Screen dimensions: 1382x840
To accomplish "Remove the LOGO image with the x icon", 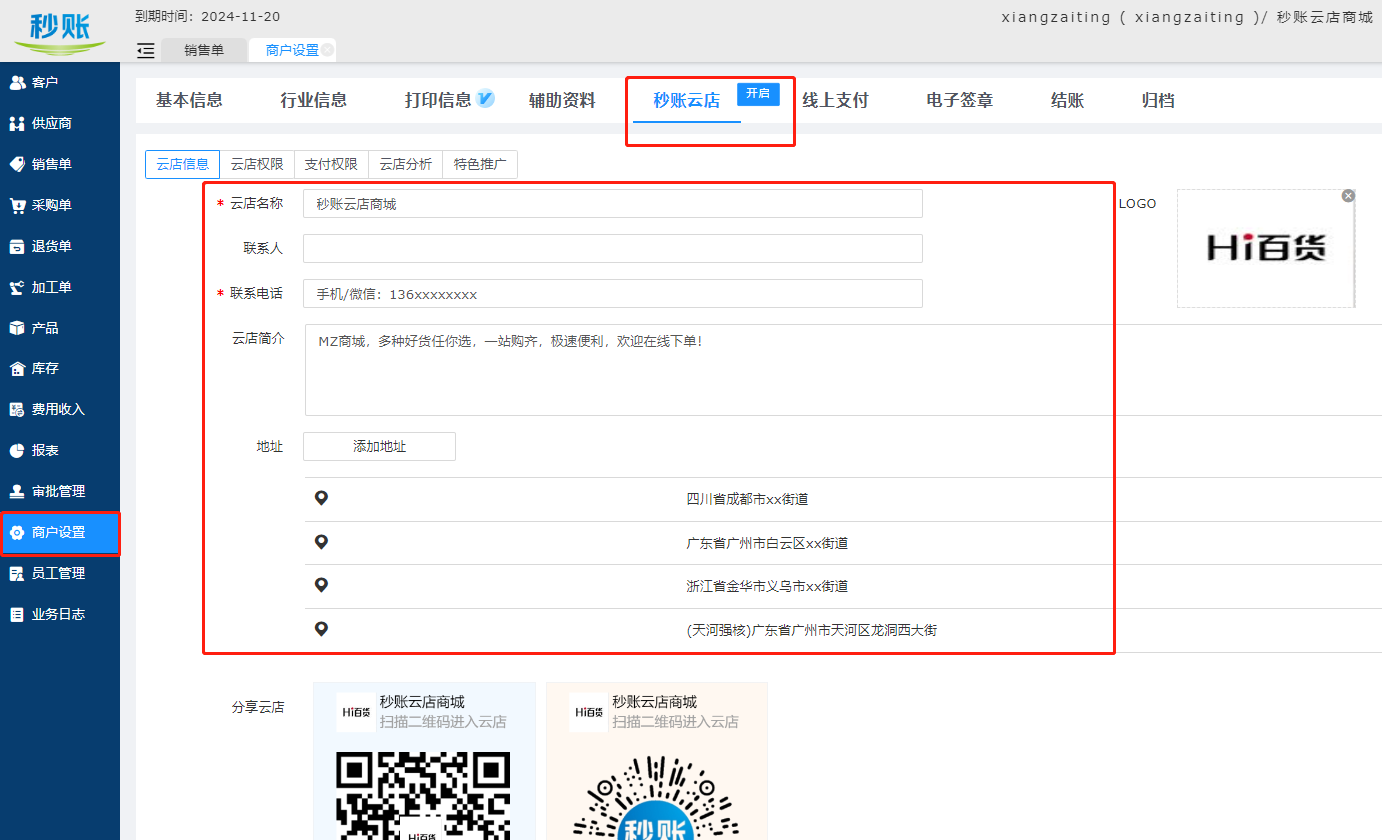I will [1348, 196].
